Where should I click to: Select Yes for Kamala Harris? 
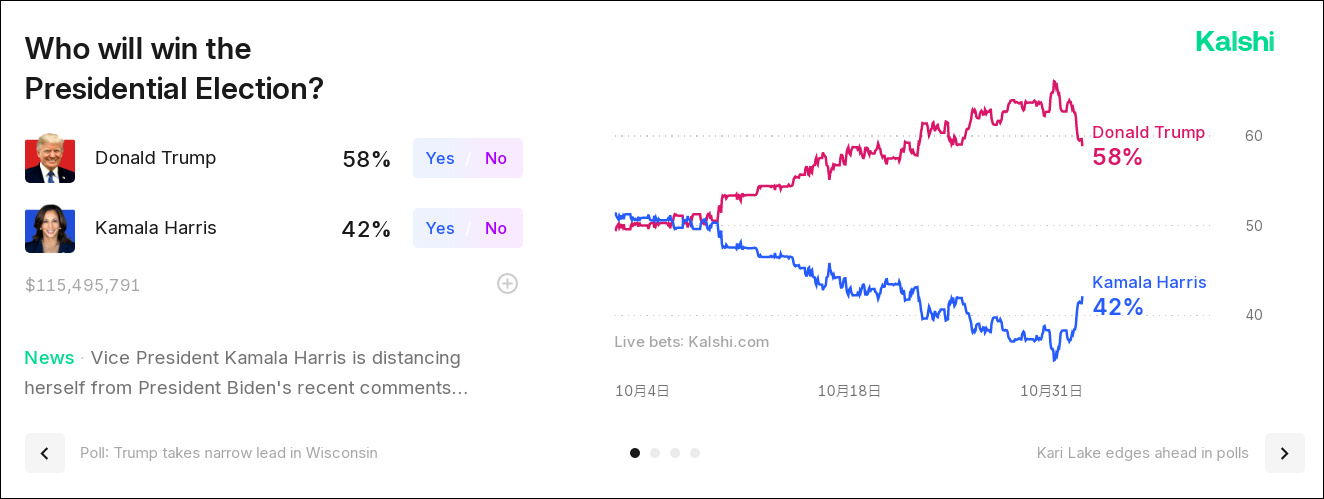(x=440, y=228)
